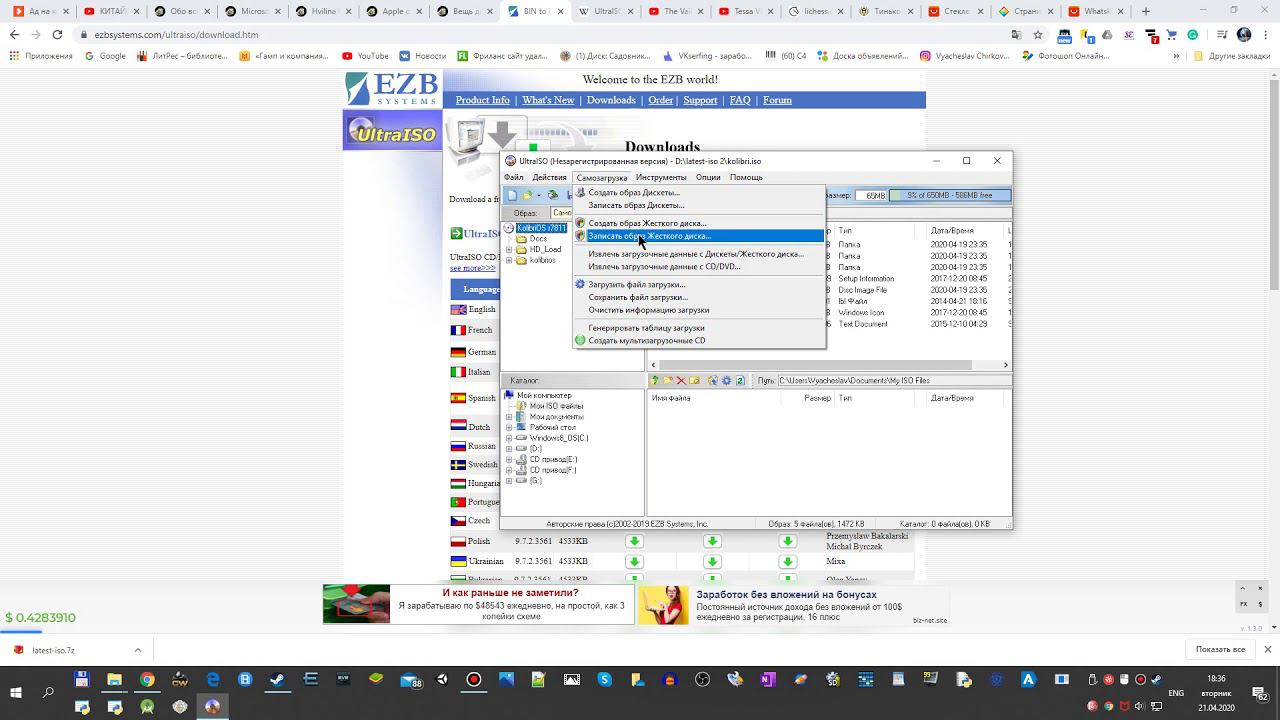Viewport: 1280px width, 720px height.
Task: Click the red X delete icon in Catalog toolbar
Action: coord(681,380)
